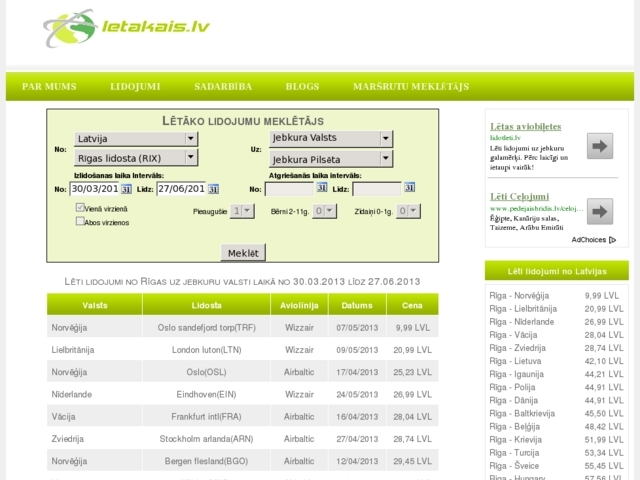Image resolution: width=640 pixels, height=480 pixels.
Task: Click the Rīga - Turcija route link
Action: point(514,453)
